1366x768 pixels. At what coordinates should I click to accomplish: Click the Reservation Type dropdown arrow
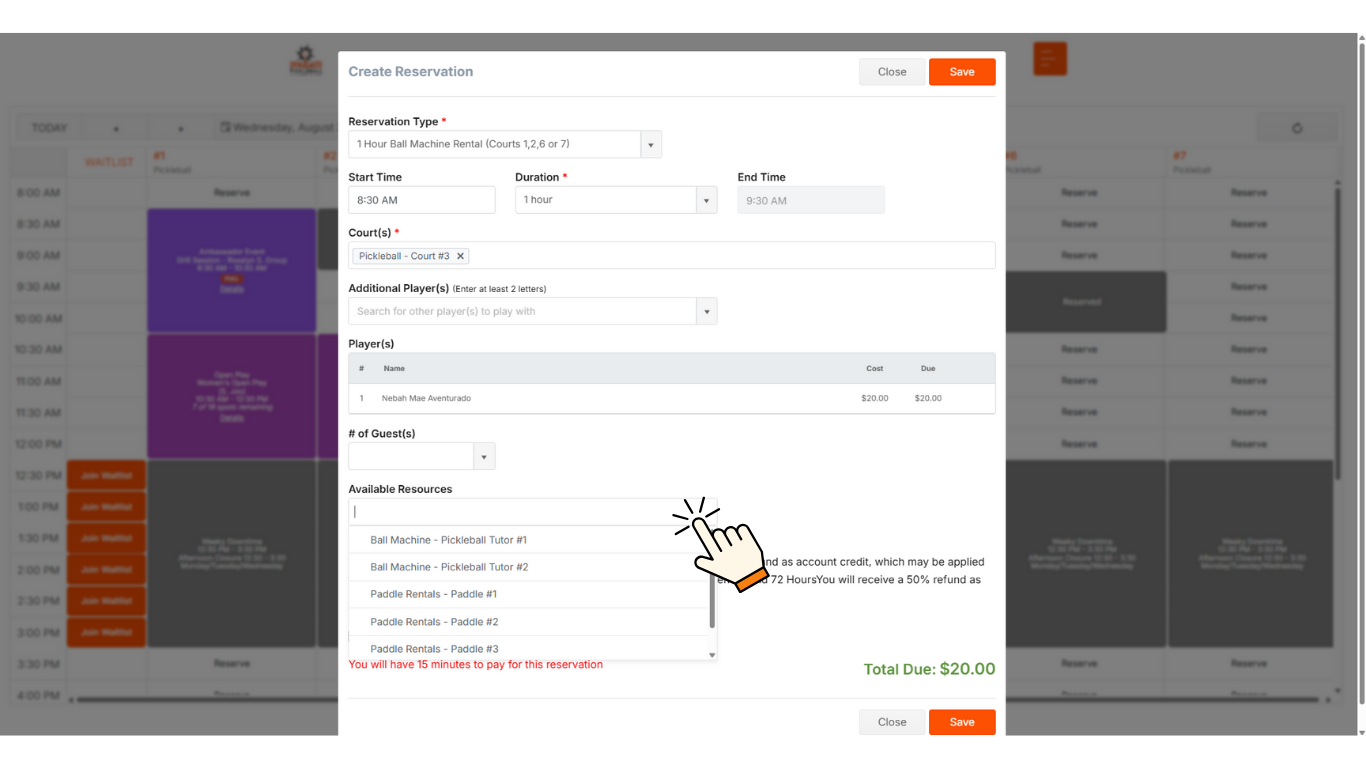point(651,144)
